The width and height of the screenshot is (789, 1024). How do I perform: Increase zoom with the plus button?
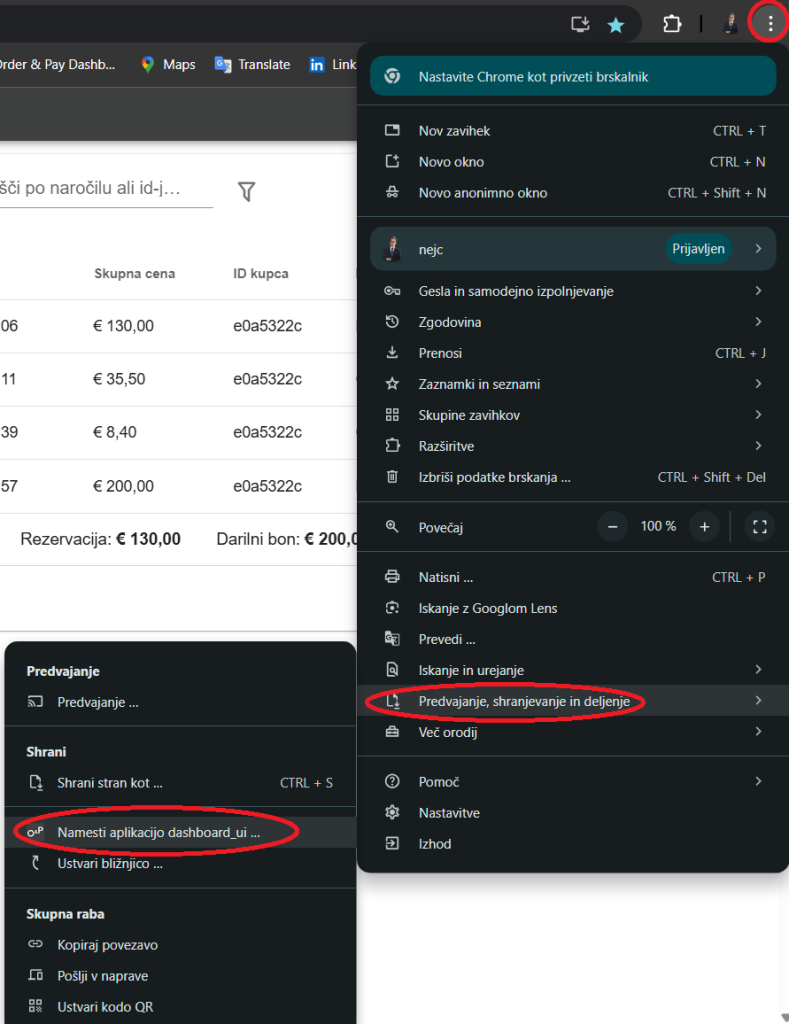pyautogui.click(x=704, y=526)
